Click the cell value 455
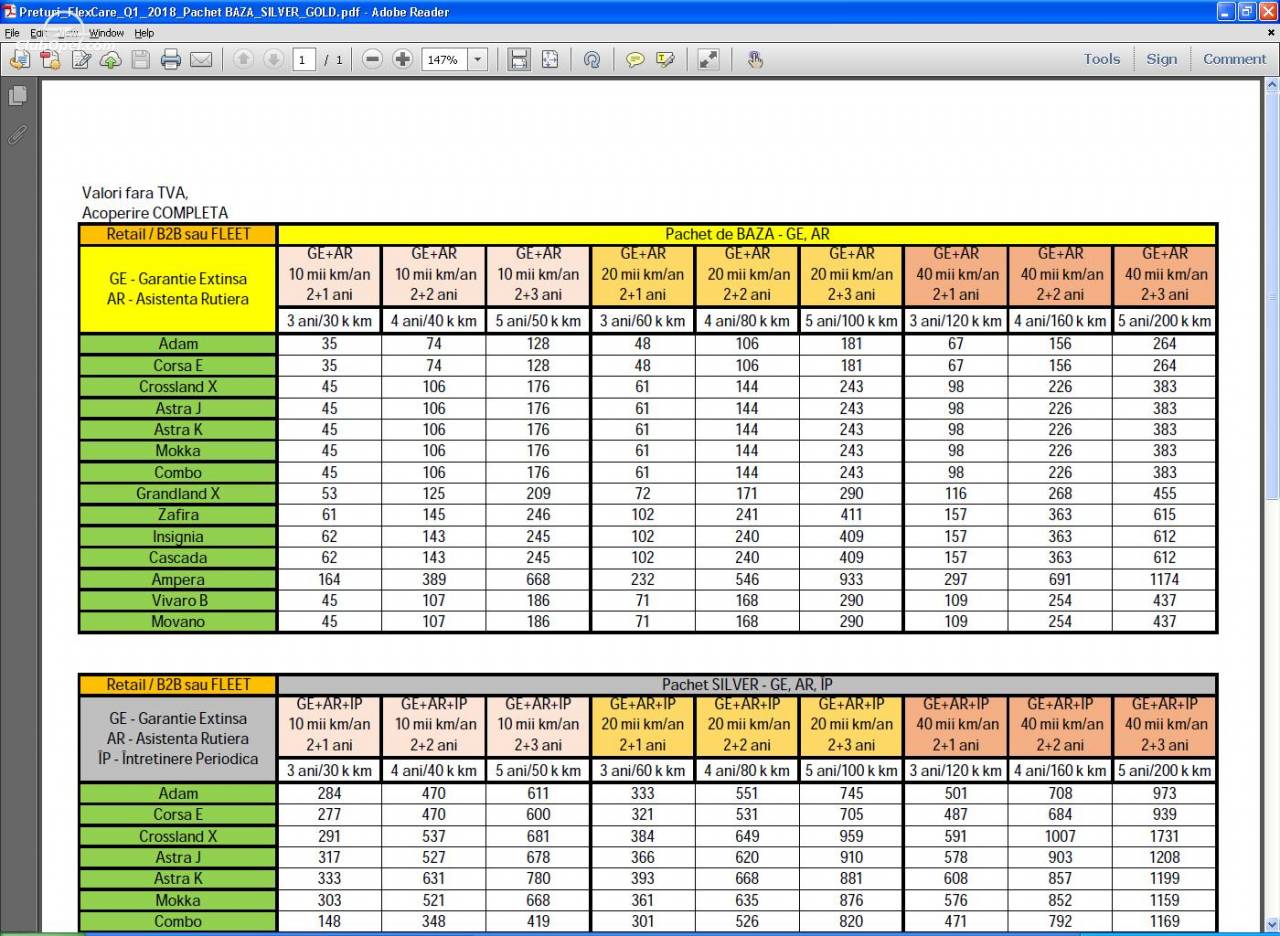 click(x=1165, y=494)
